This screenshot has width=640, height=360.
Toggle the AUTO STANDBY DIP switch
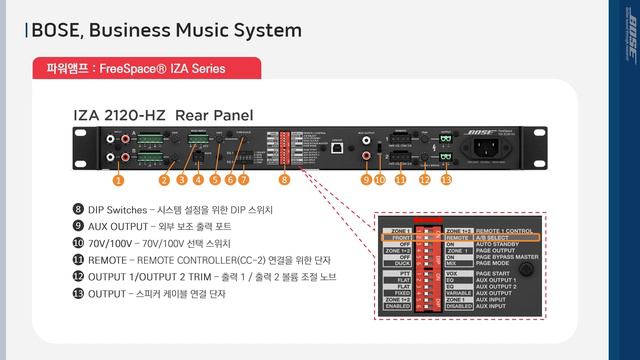pos(427,244)
